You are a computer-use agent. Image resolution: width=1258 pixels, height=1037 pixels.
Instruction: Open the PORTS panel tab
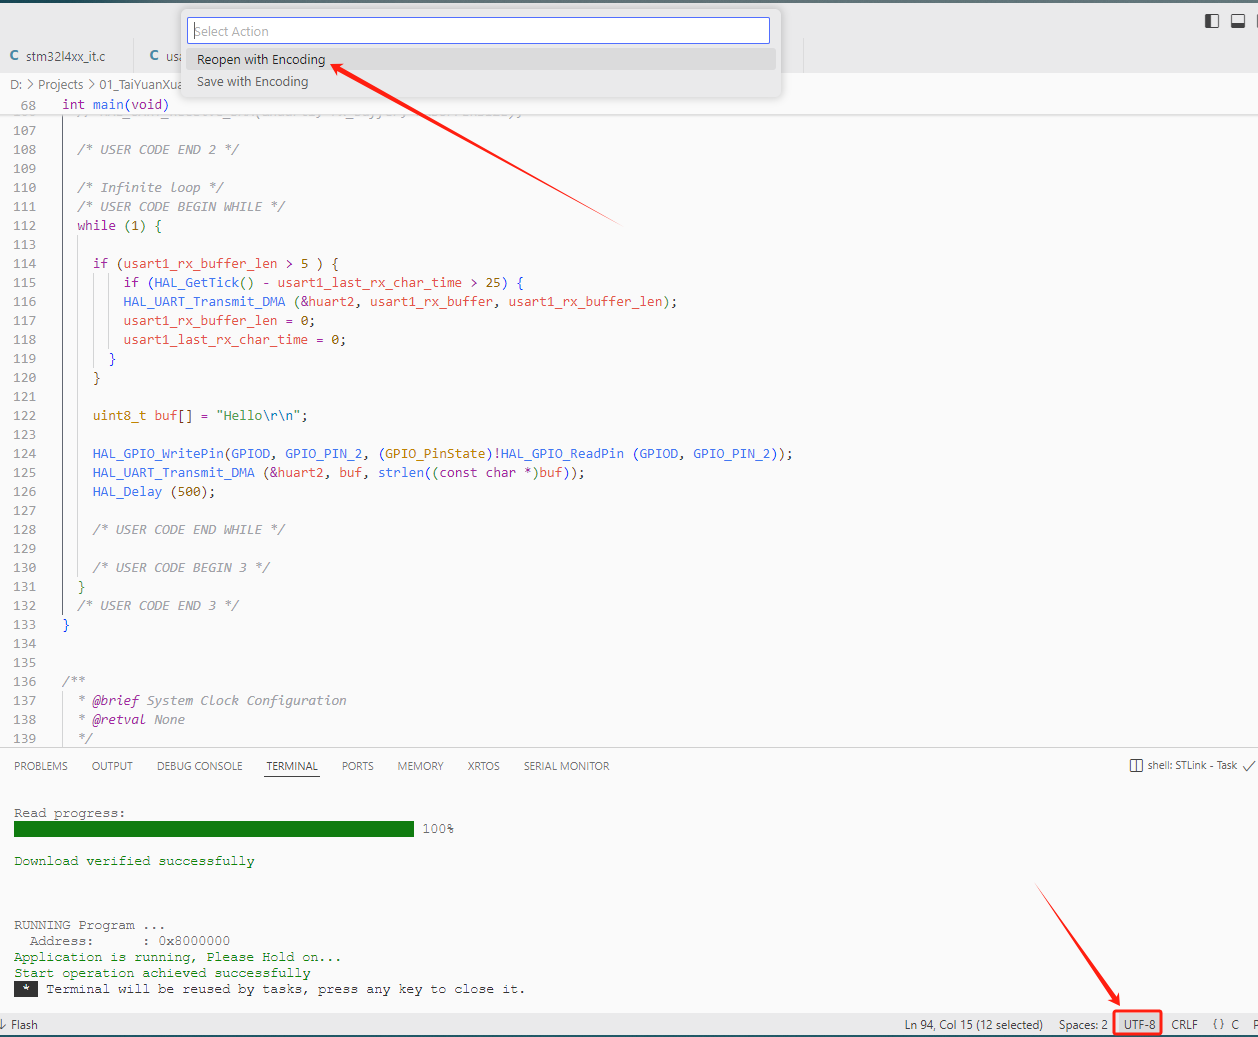point(357,766)
